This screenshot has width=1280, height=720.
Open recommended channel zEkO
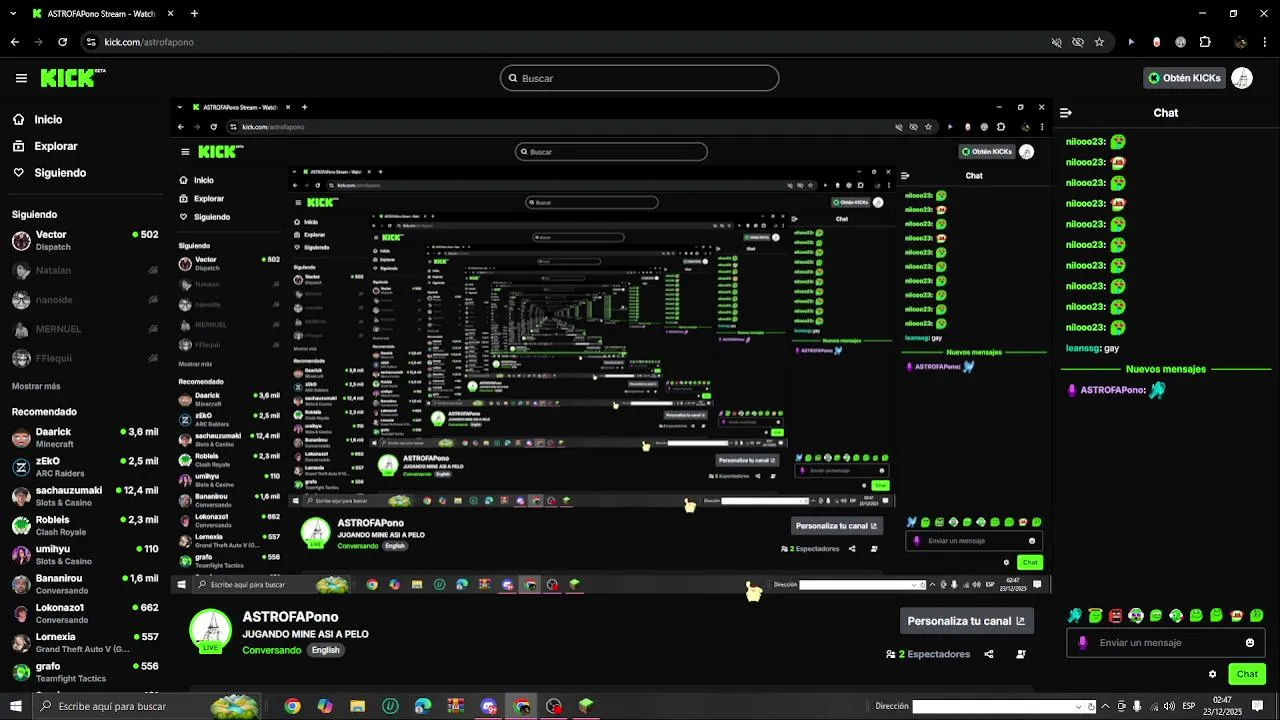pyautogui.click(x=85, y=467)
